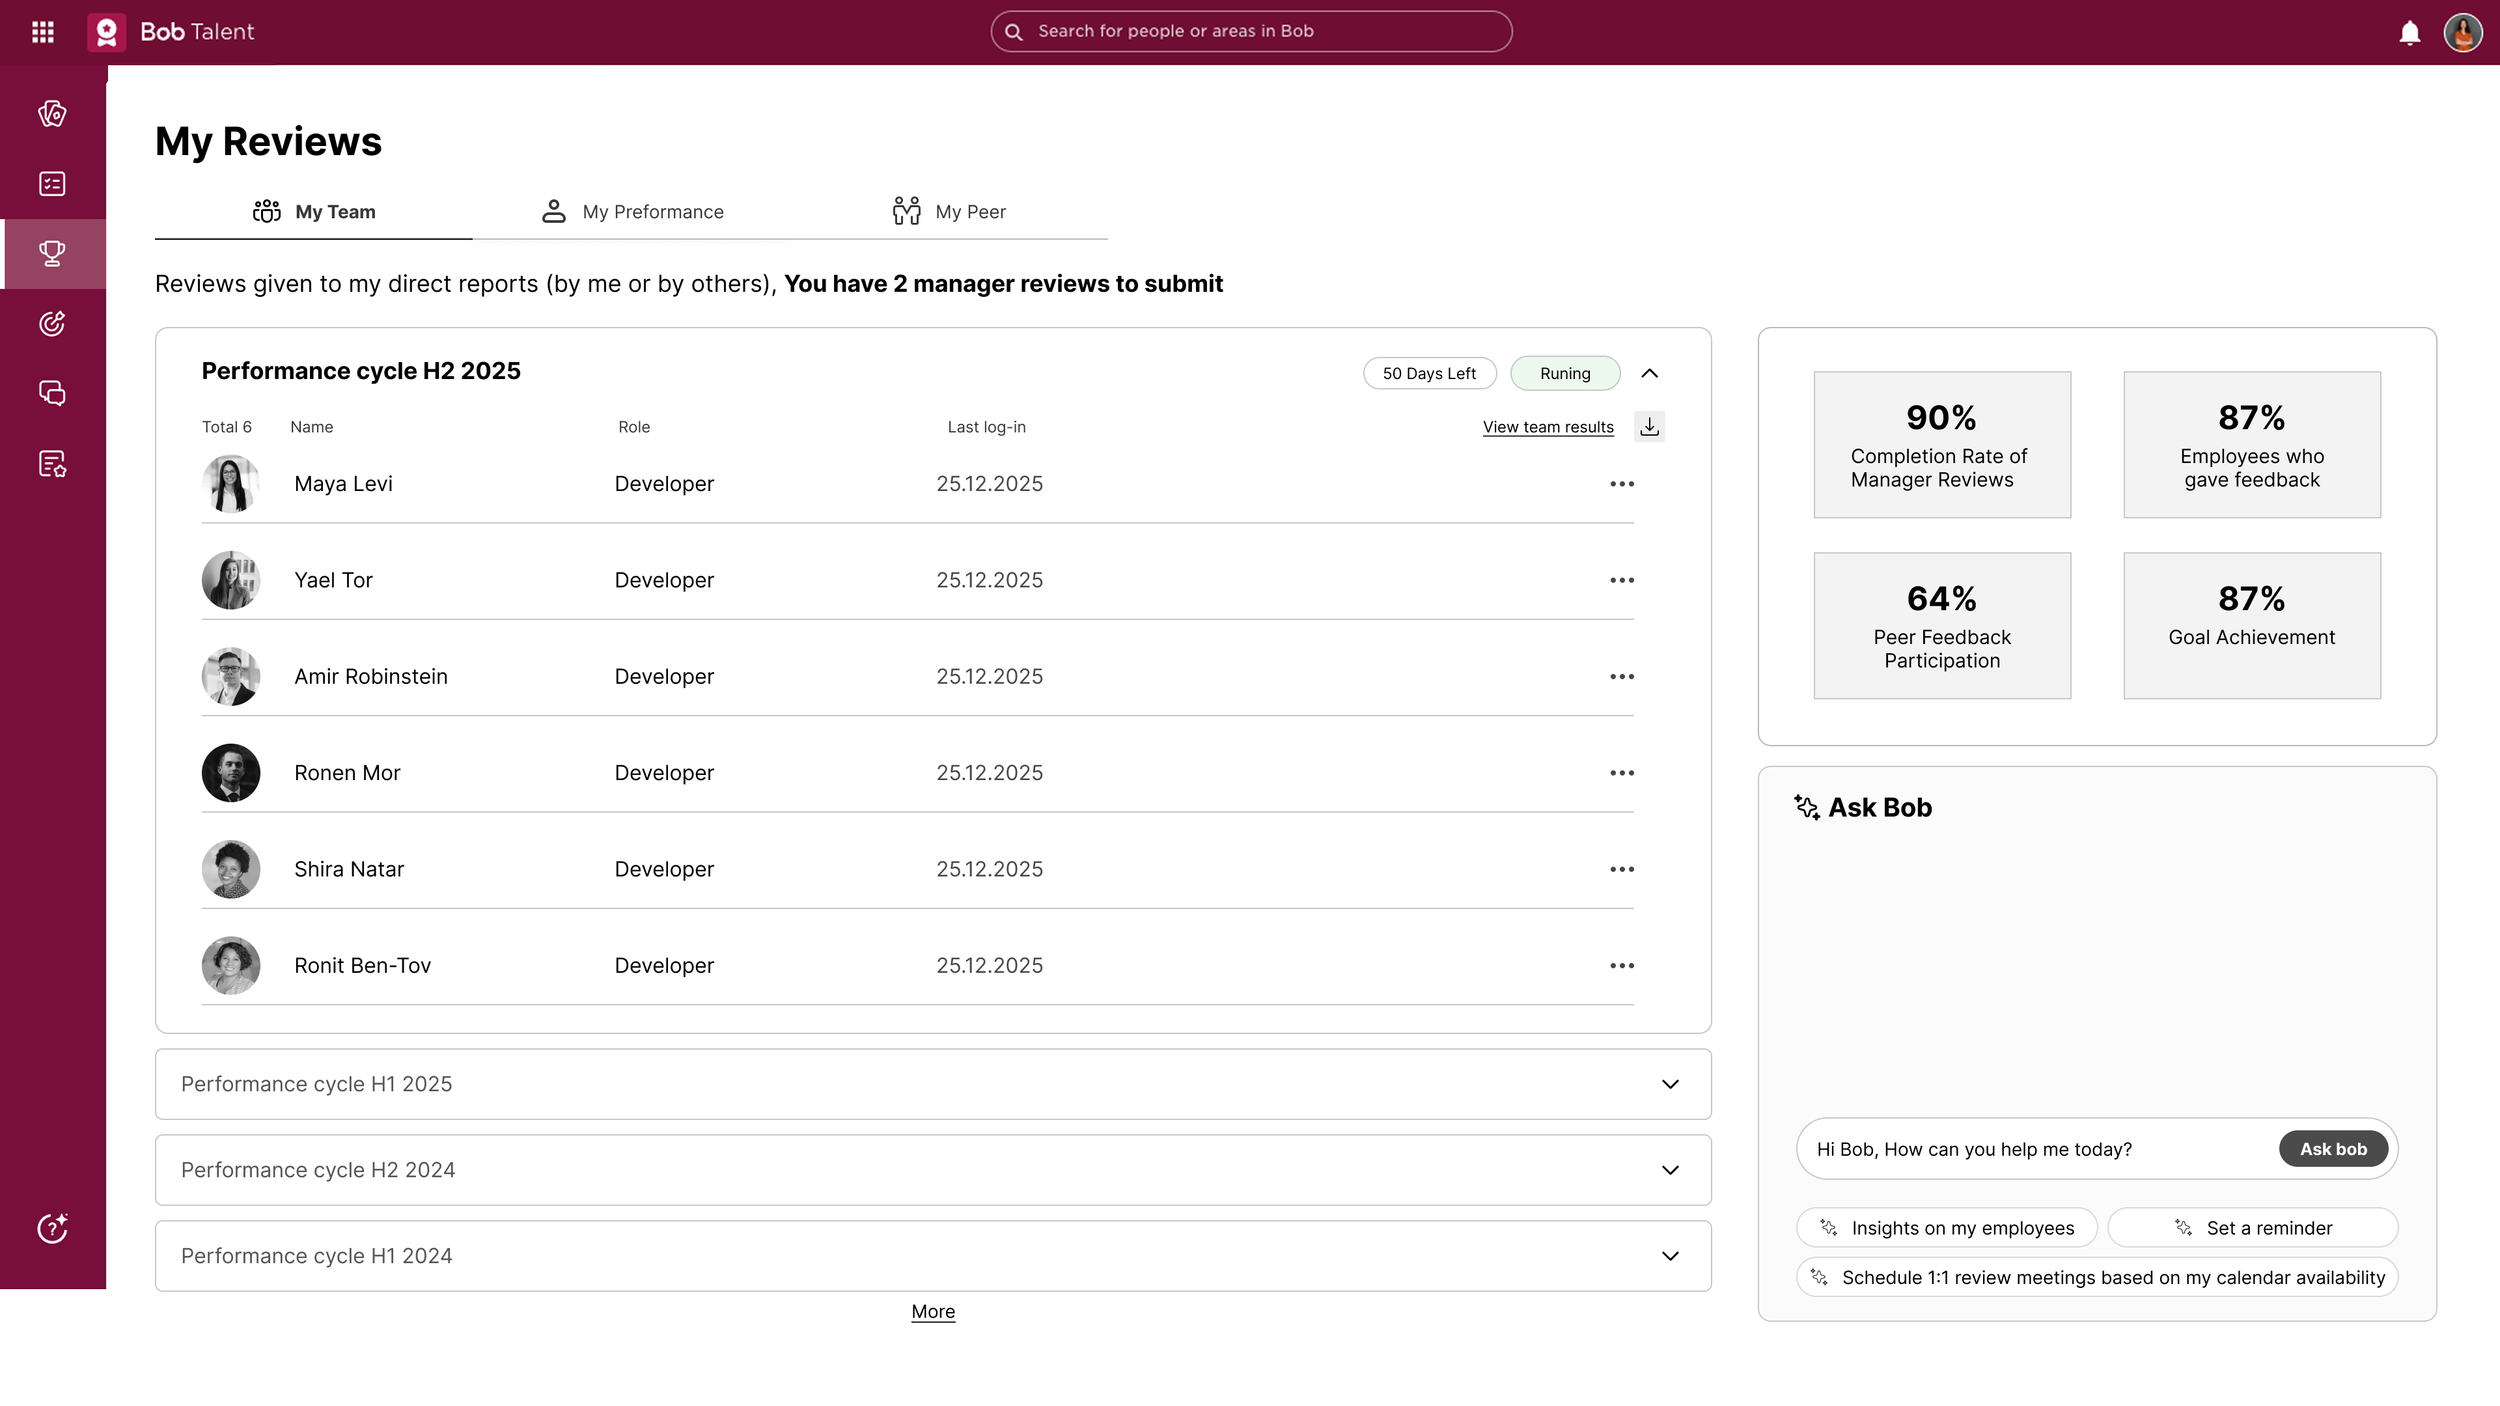Open options menu for Ronen Mor
Viewport: 2500px width, 1406px height.
point(1621,773)
